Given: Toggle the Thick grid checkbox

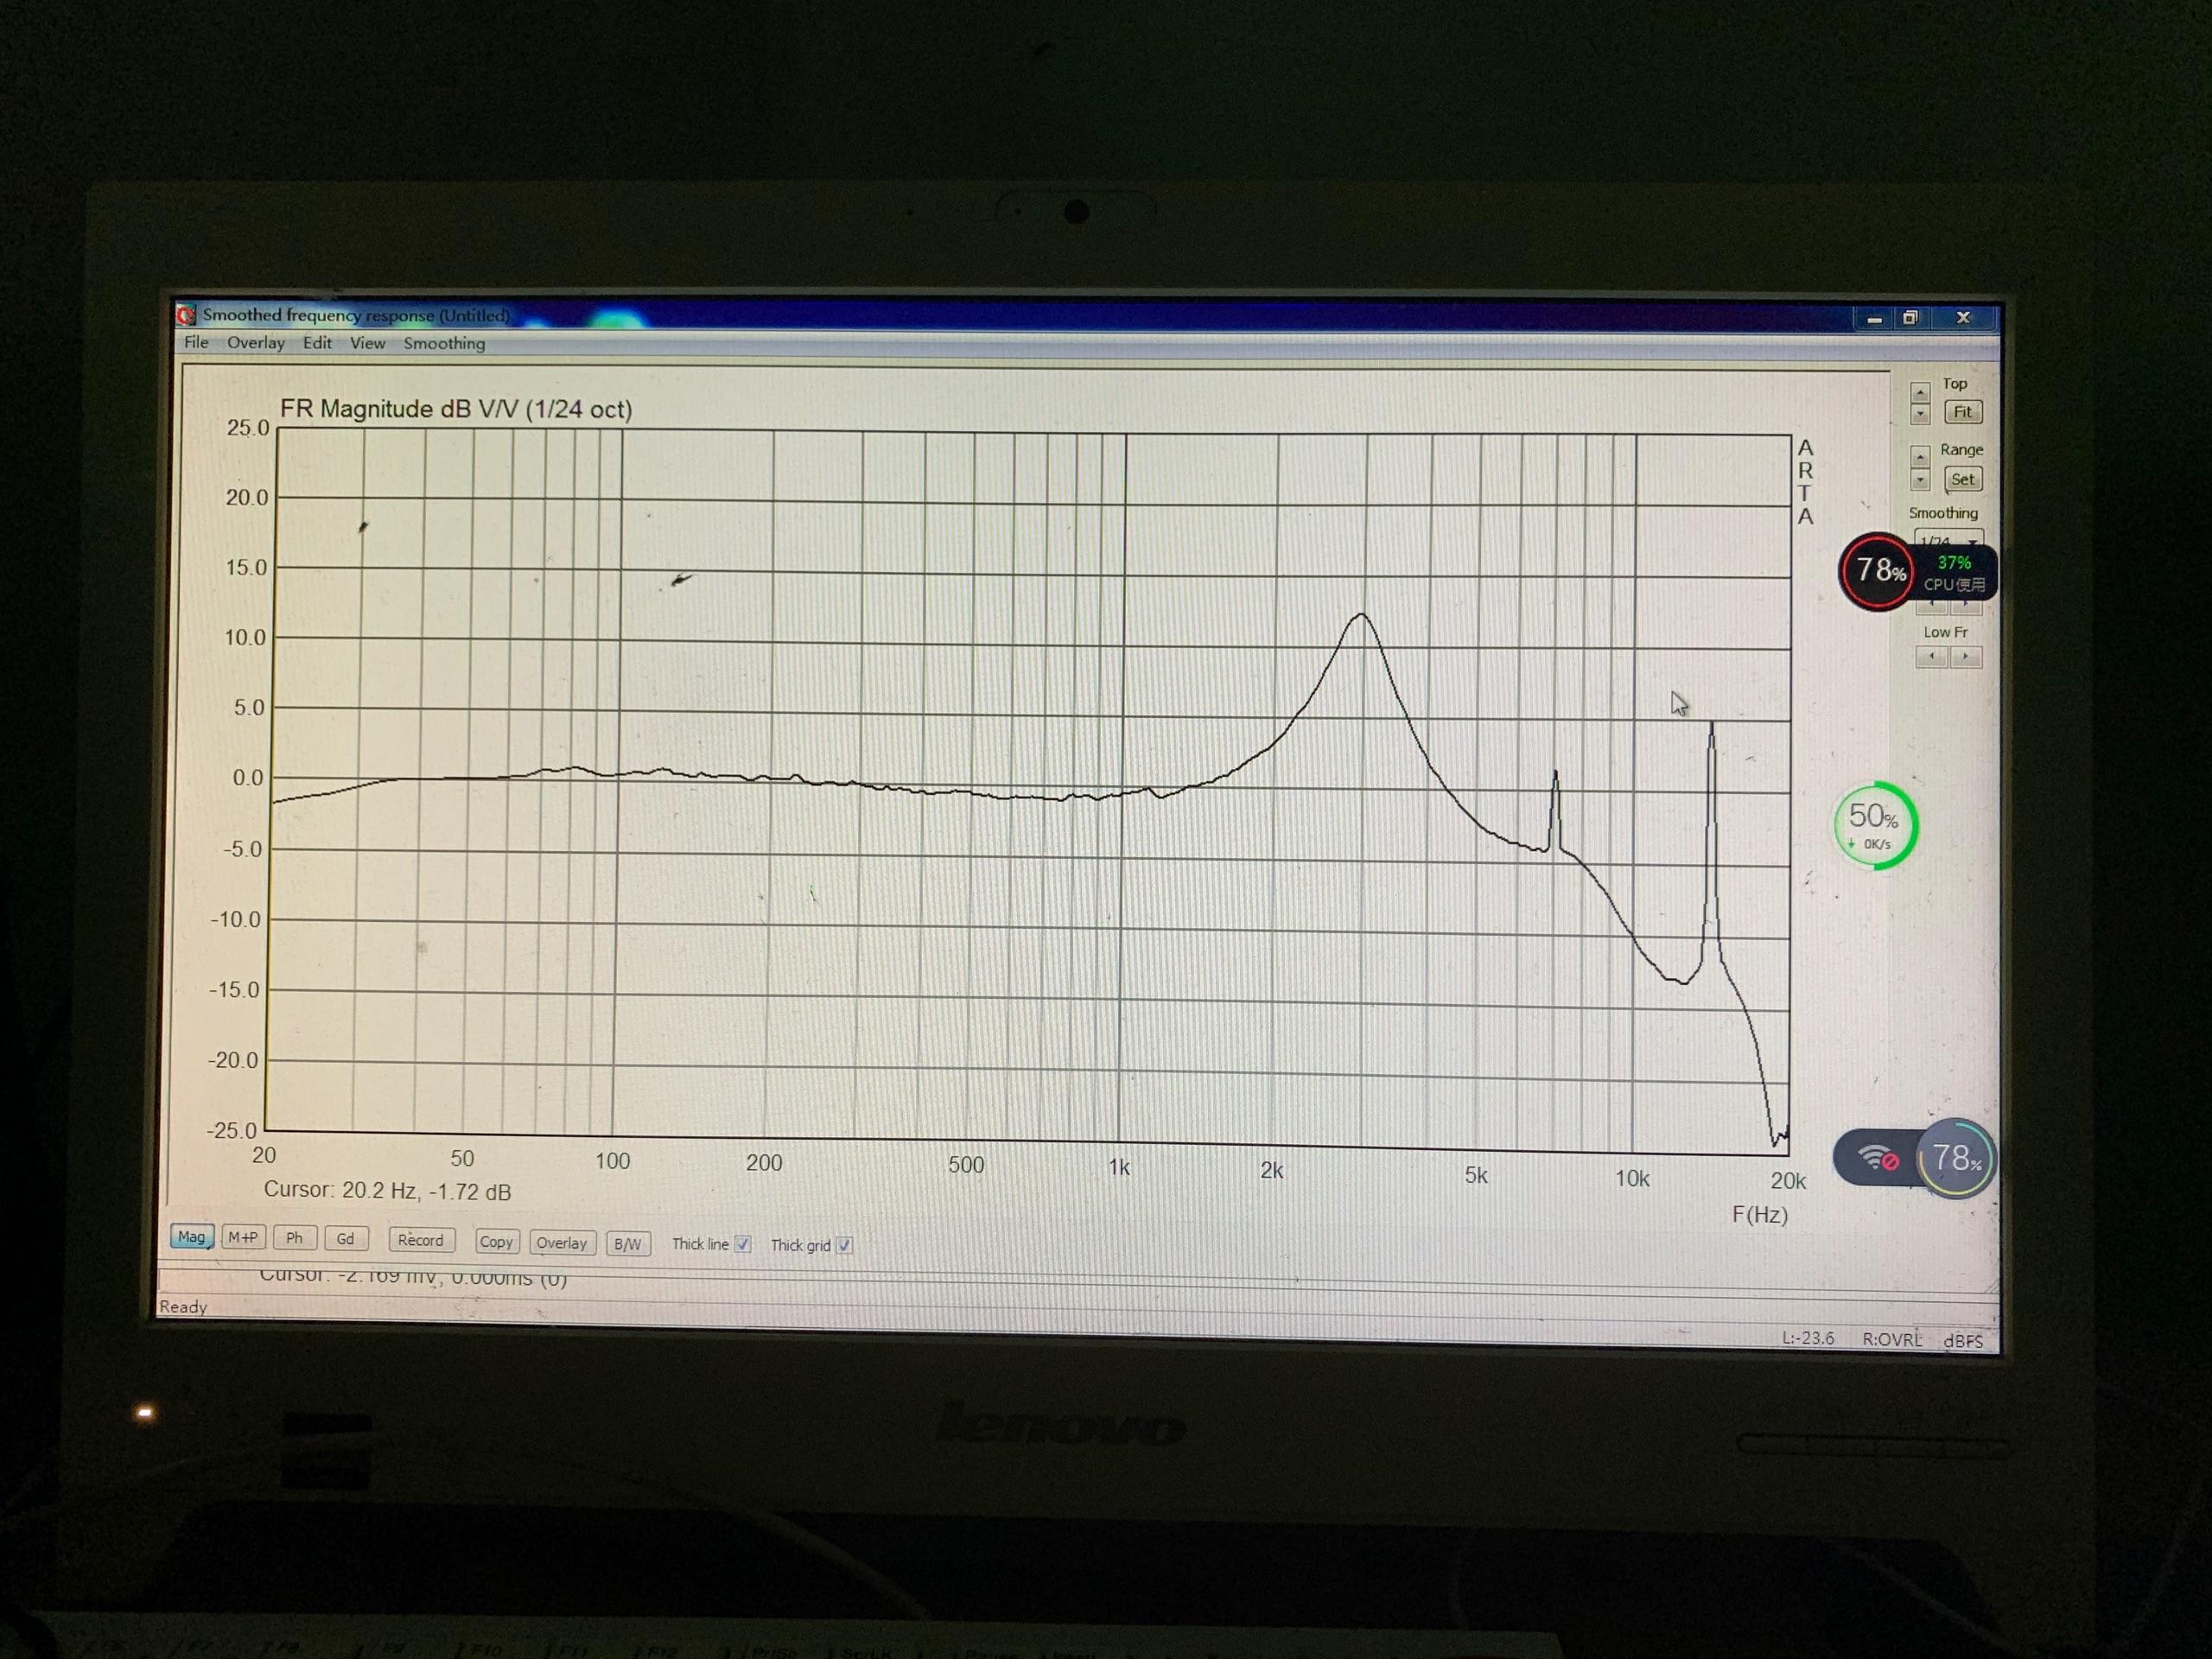Looking at the screenshot, I should click(844, 1245).
